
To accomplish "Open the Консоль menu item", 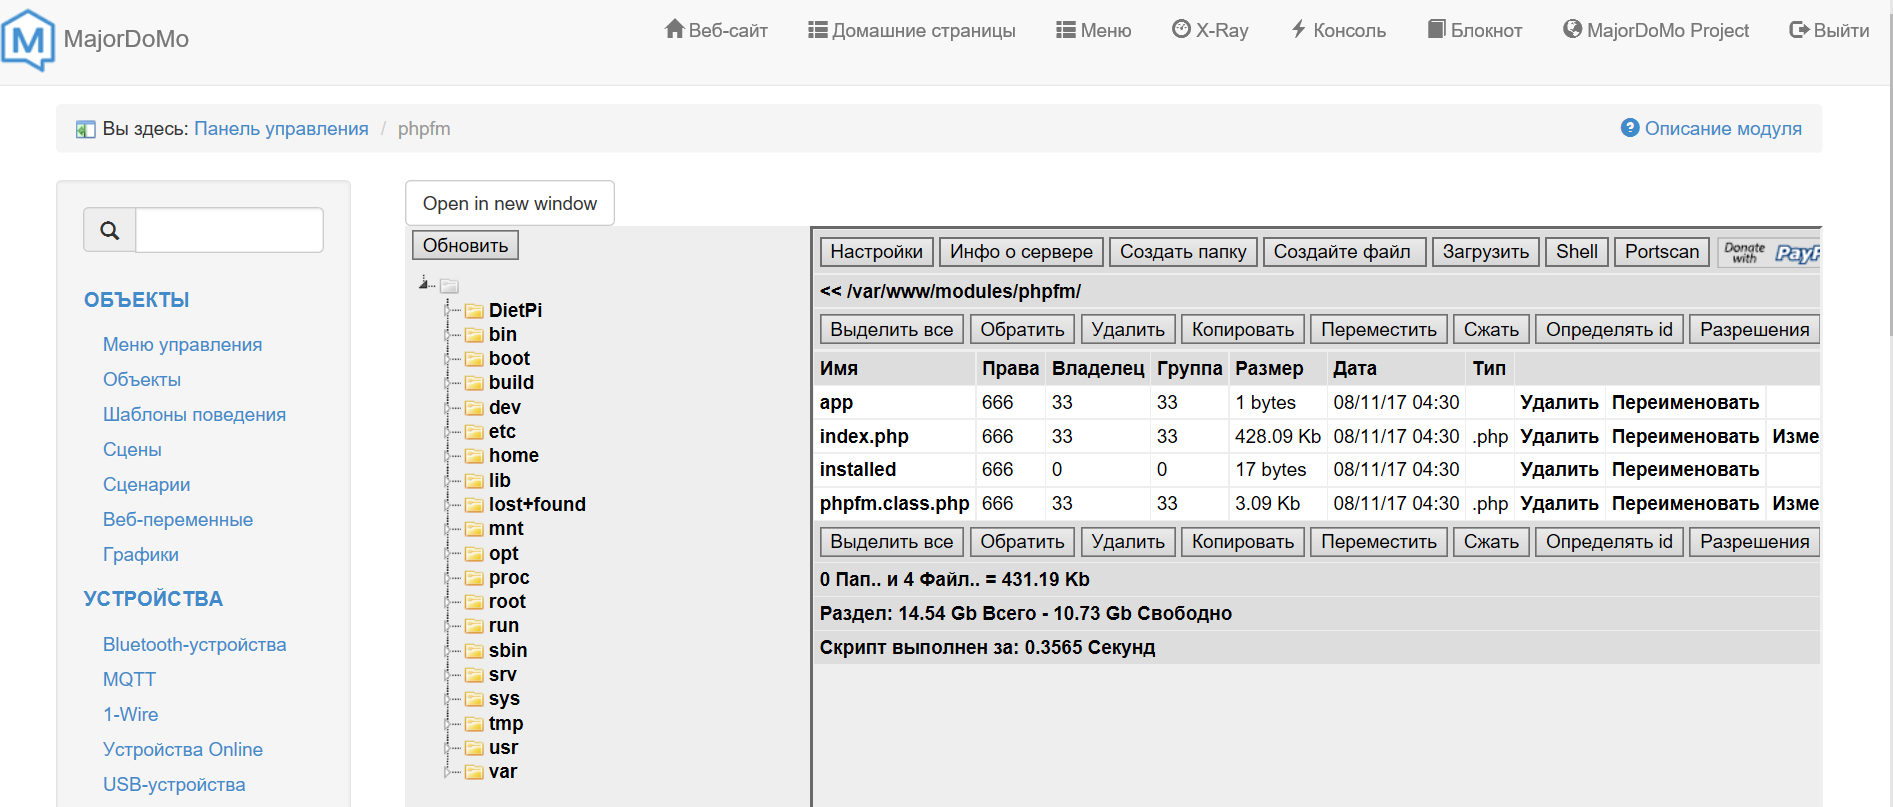I will [1338, 30].
